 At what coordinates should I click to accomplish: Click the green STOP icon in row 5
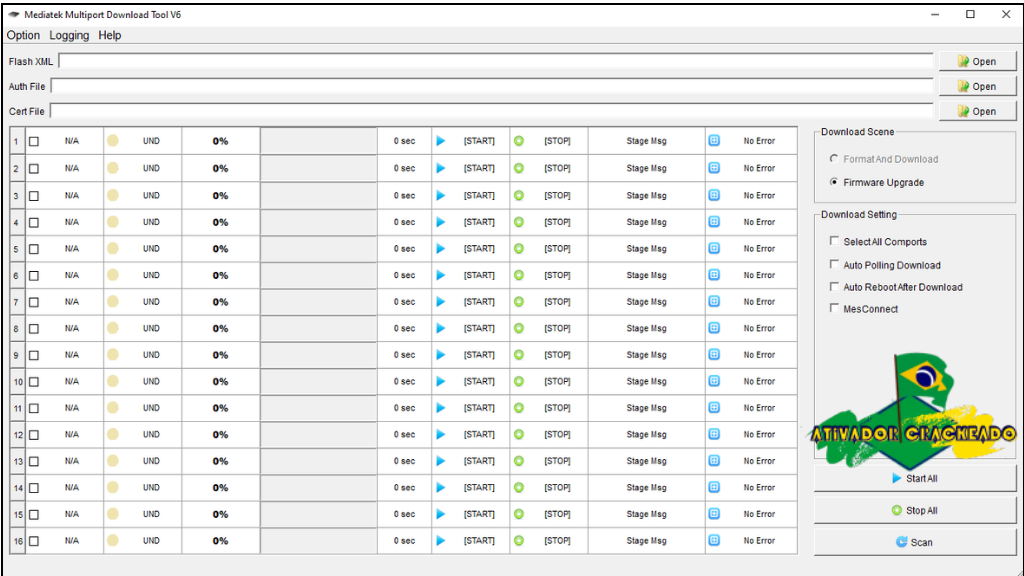click(x=519, y=249)
